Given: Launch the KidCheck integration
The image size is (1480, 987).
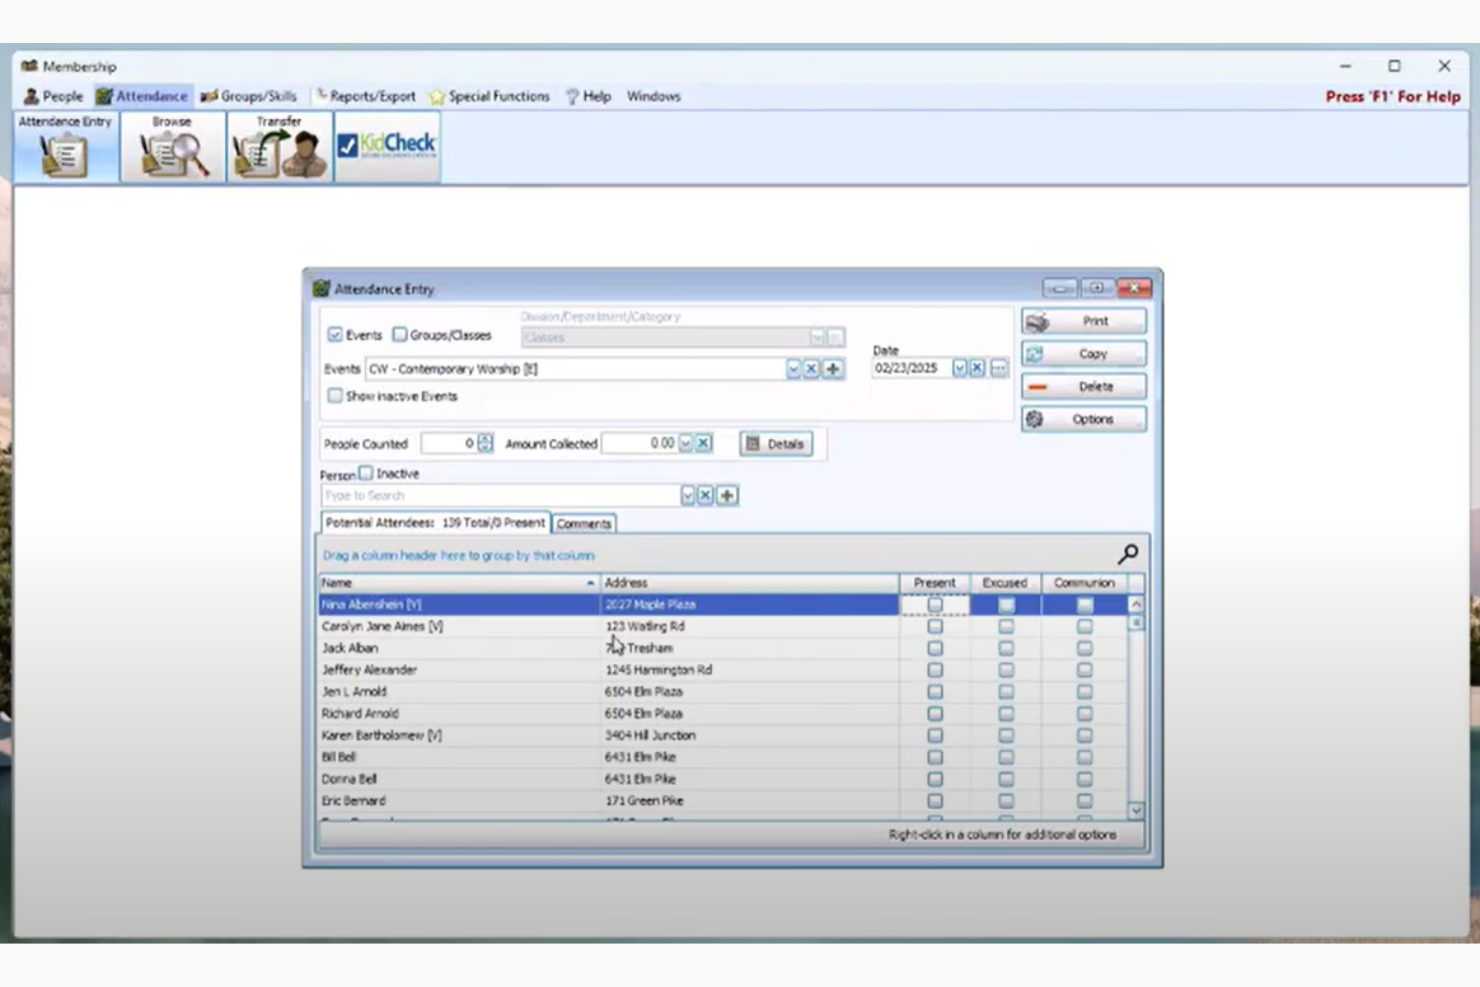Looking at the screenshot, I should (x=387, y=147).
